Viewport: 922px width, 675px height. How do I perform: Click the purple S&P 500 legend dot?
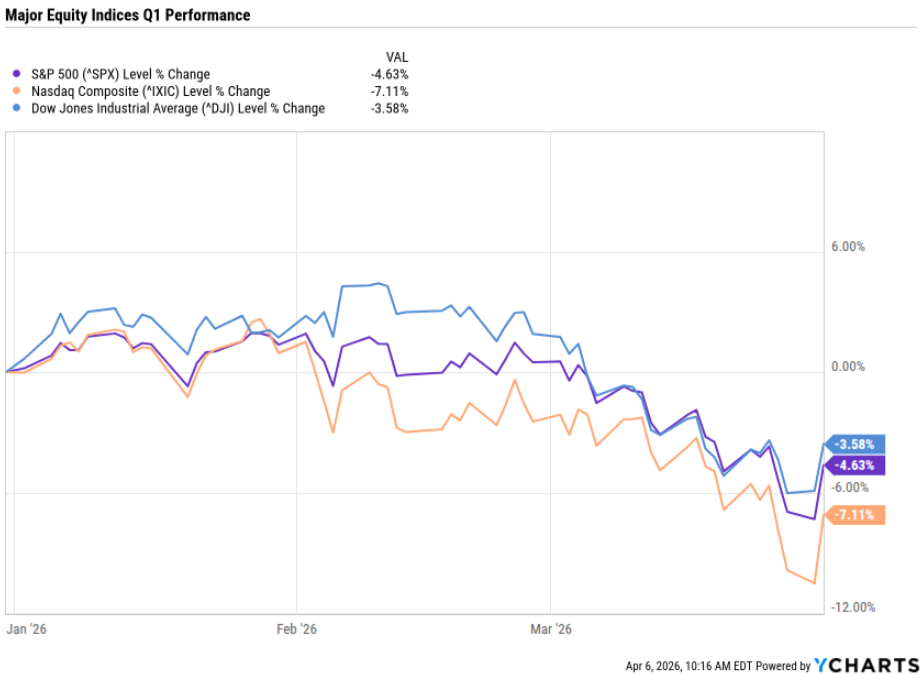15,74
